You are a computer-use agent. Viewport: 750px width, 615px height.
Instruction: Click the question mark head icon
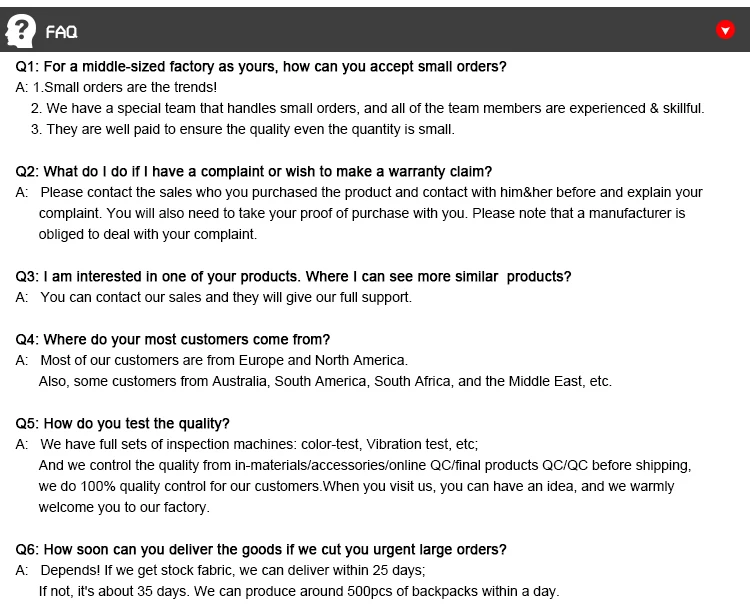tap(21, 30)
